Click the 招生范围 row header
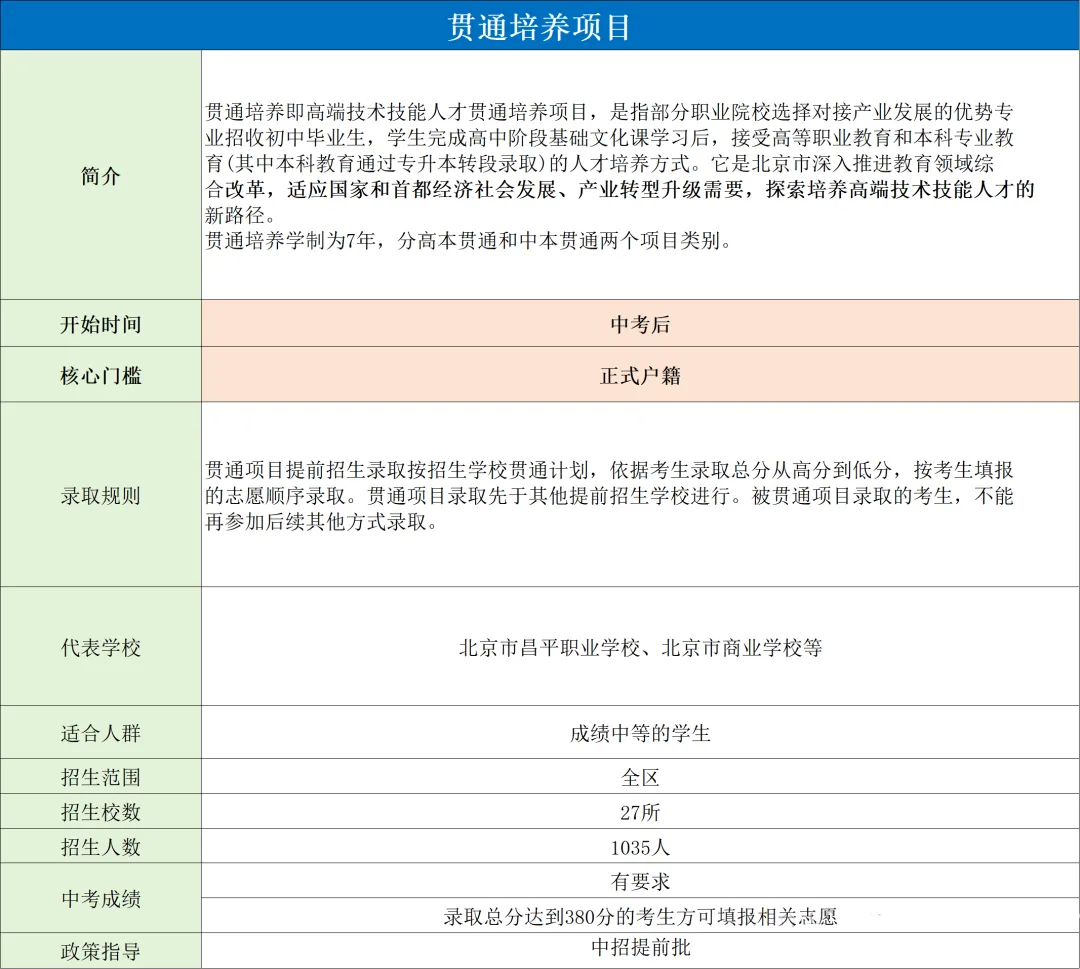 [x=100, y=777]
